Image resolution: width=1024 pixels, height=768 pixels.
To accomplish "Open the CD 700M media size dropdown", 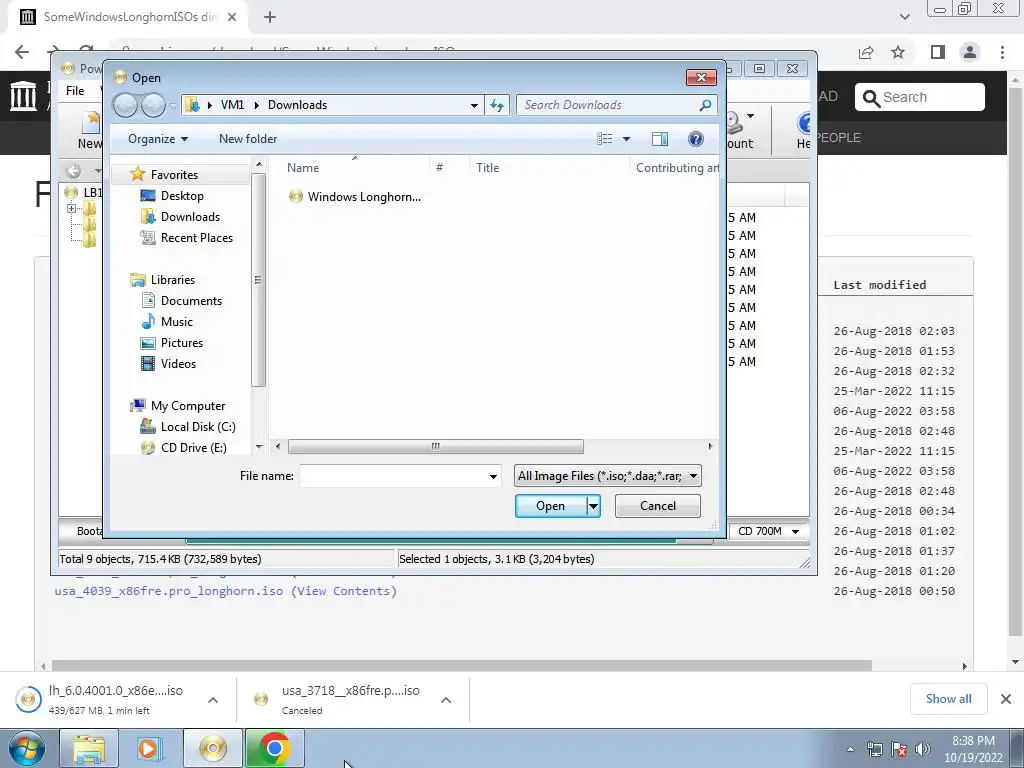I will tap(768, 531).
